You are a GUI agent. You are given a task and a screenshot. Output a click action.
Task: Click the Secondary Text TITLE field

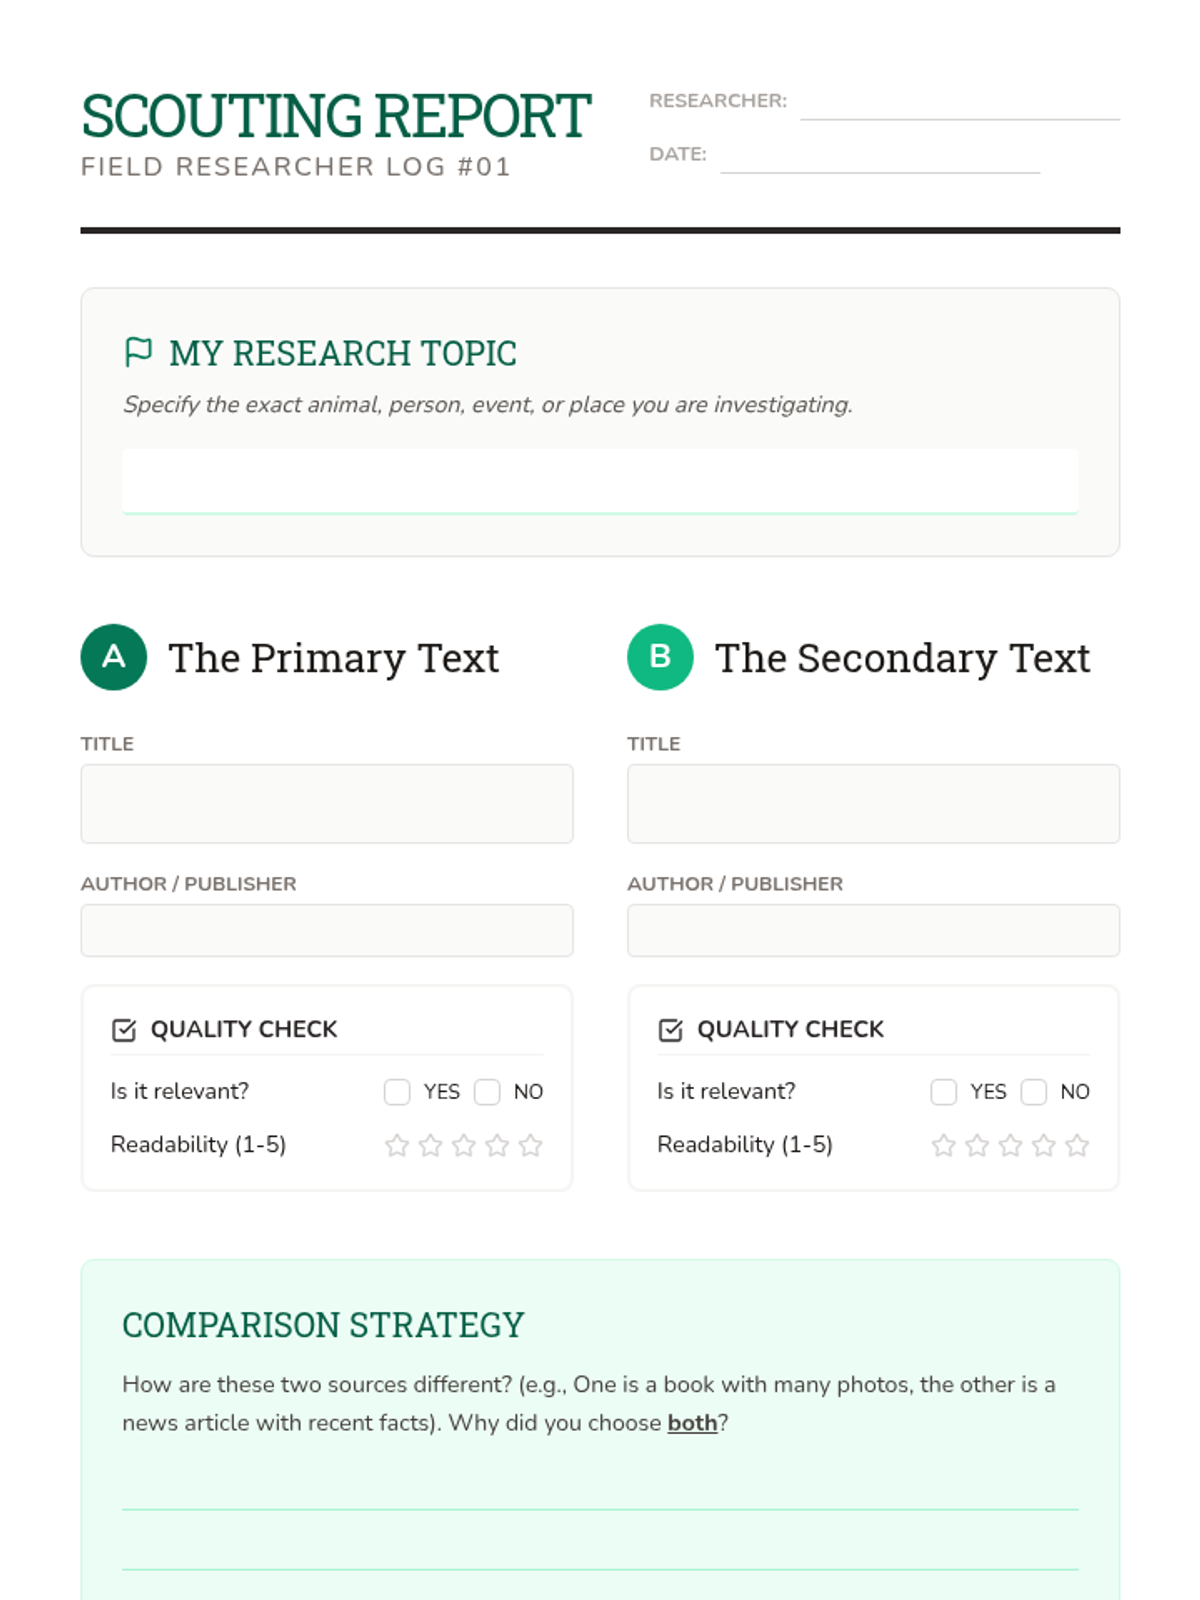[x=873, y=804]
